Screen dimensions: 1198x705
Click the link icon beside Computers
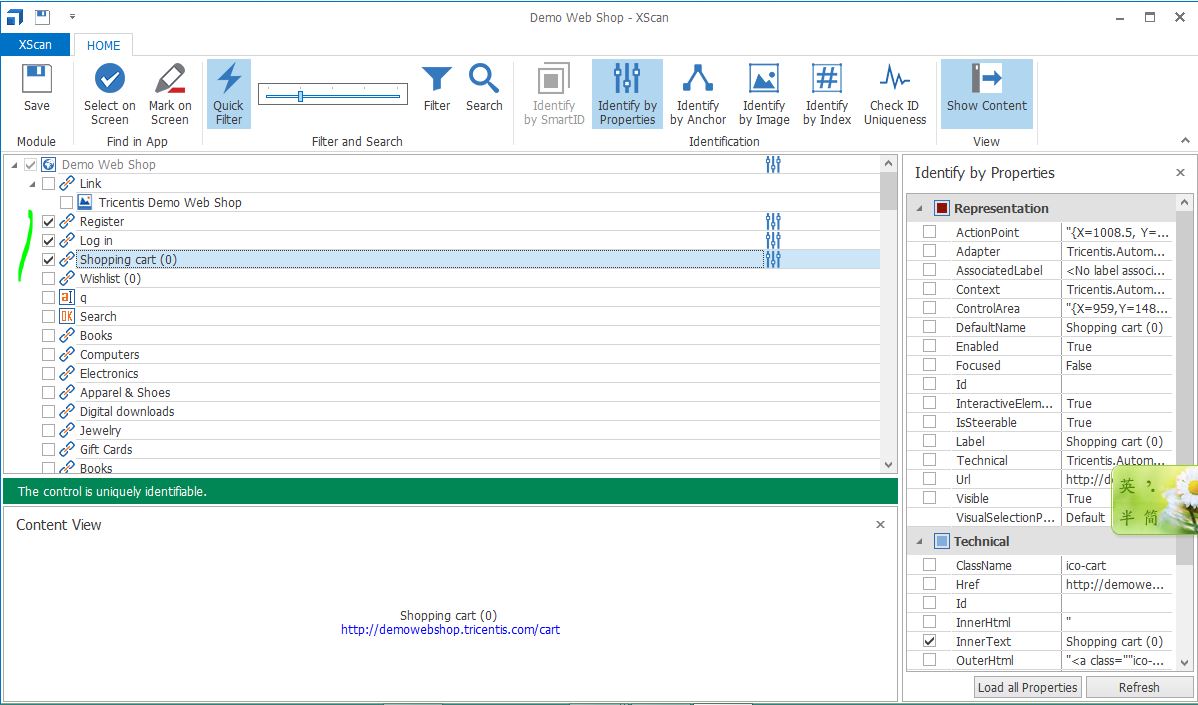point(67,354)
